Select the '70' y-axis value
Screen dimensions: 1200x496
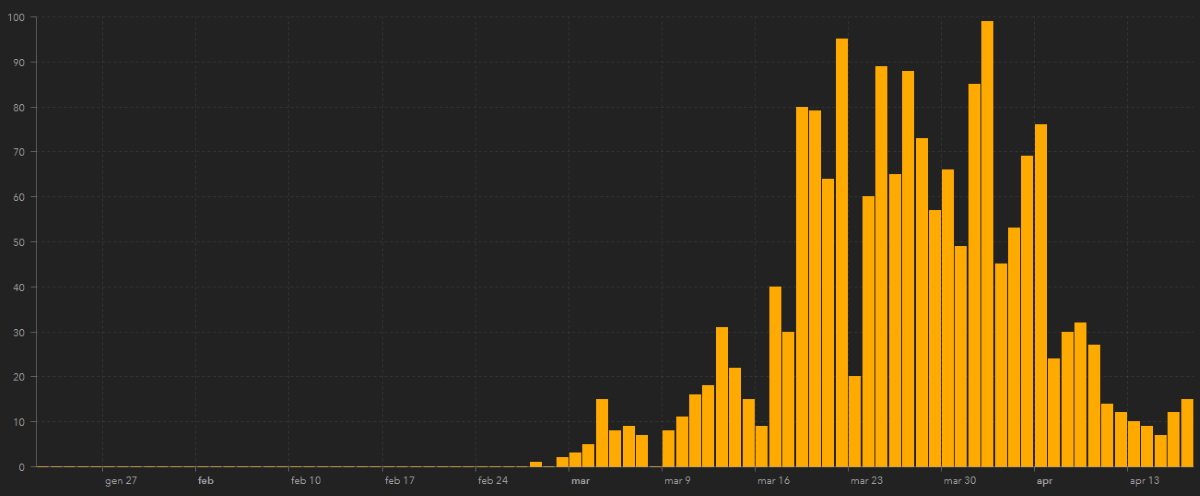[x=20, y=152]
